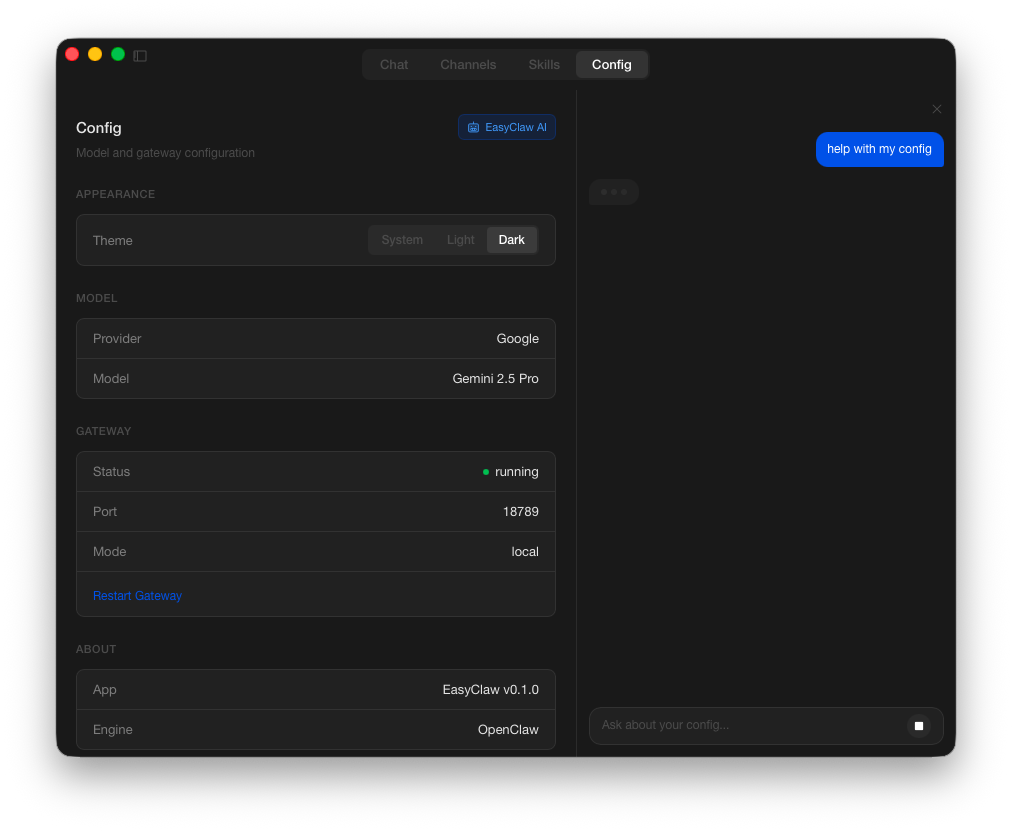Image resolution: width=1012 pixels, height=831 pixels.
Task: Toggle the sidebar icon next to the traffic lights
Action: tap(140, 56)
